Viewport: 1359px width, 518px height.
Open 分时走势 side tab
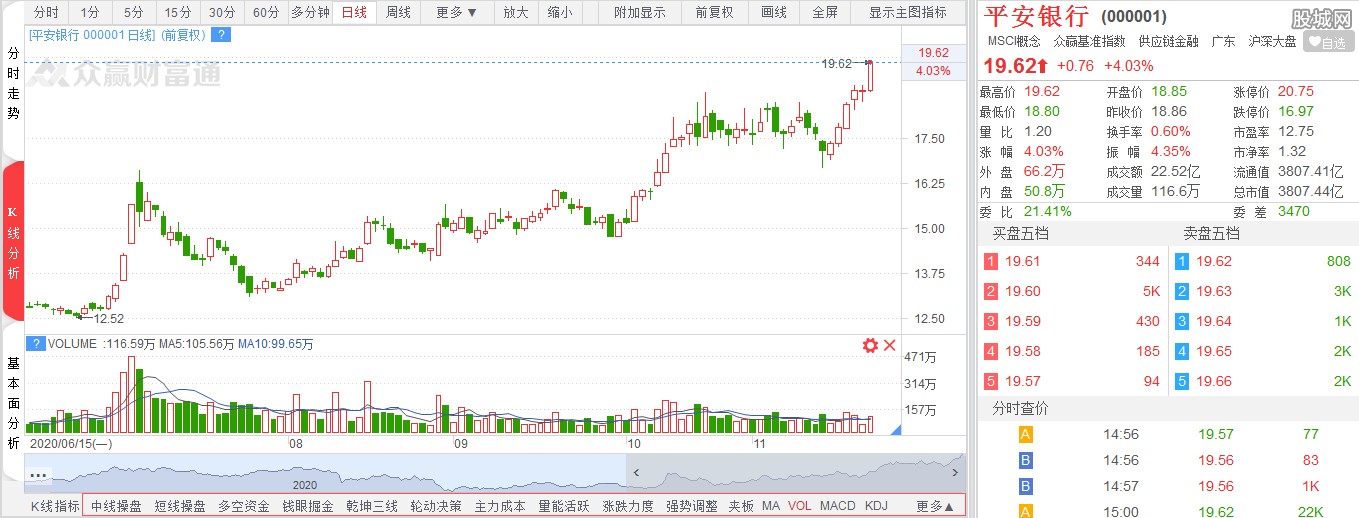coord(13,84)
